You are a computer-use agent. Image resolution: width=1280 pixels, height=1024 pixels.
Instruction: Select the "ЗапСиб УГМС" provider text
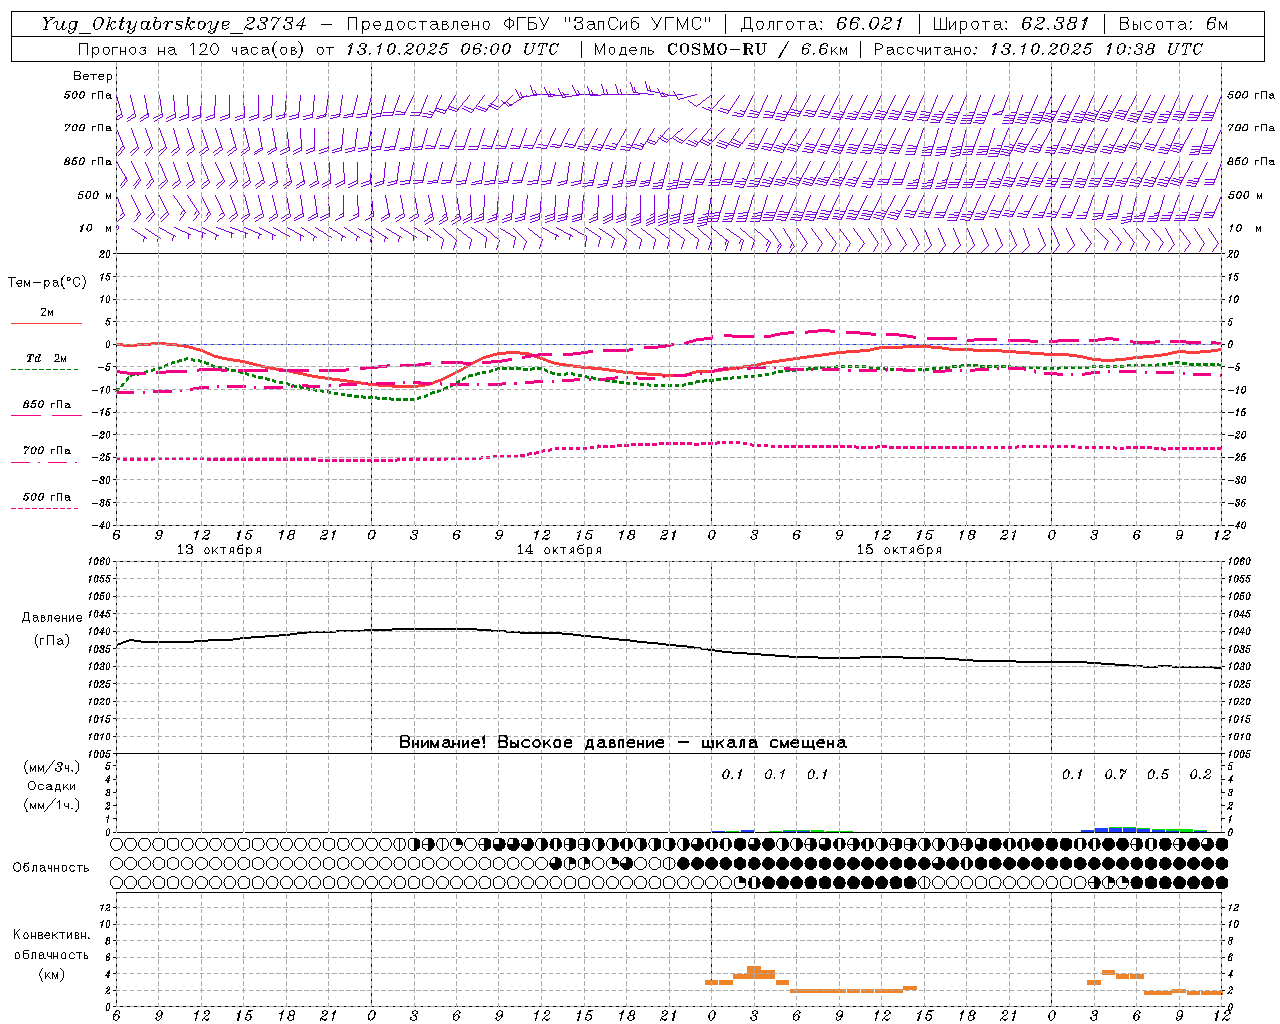coord(637,24)
